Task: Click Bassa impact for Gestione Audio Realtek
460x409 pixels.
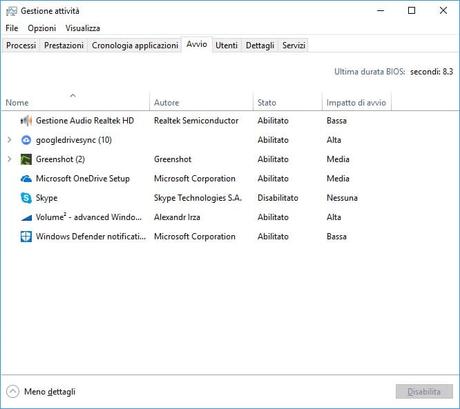Action: [x=336, y=121]
